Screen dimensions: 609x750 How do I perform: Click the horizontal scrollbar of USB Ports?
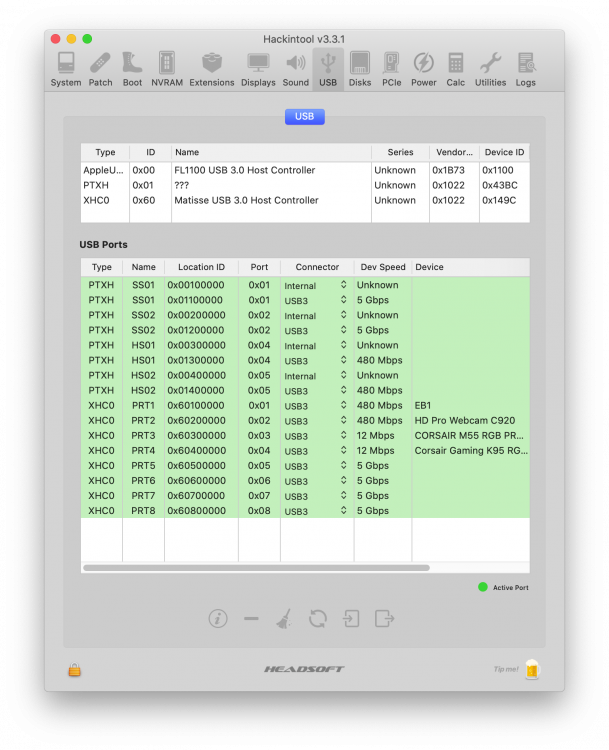pos(256,568)
